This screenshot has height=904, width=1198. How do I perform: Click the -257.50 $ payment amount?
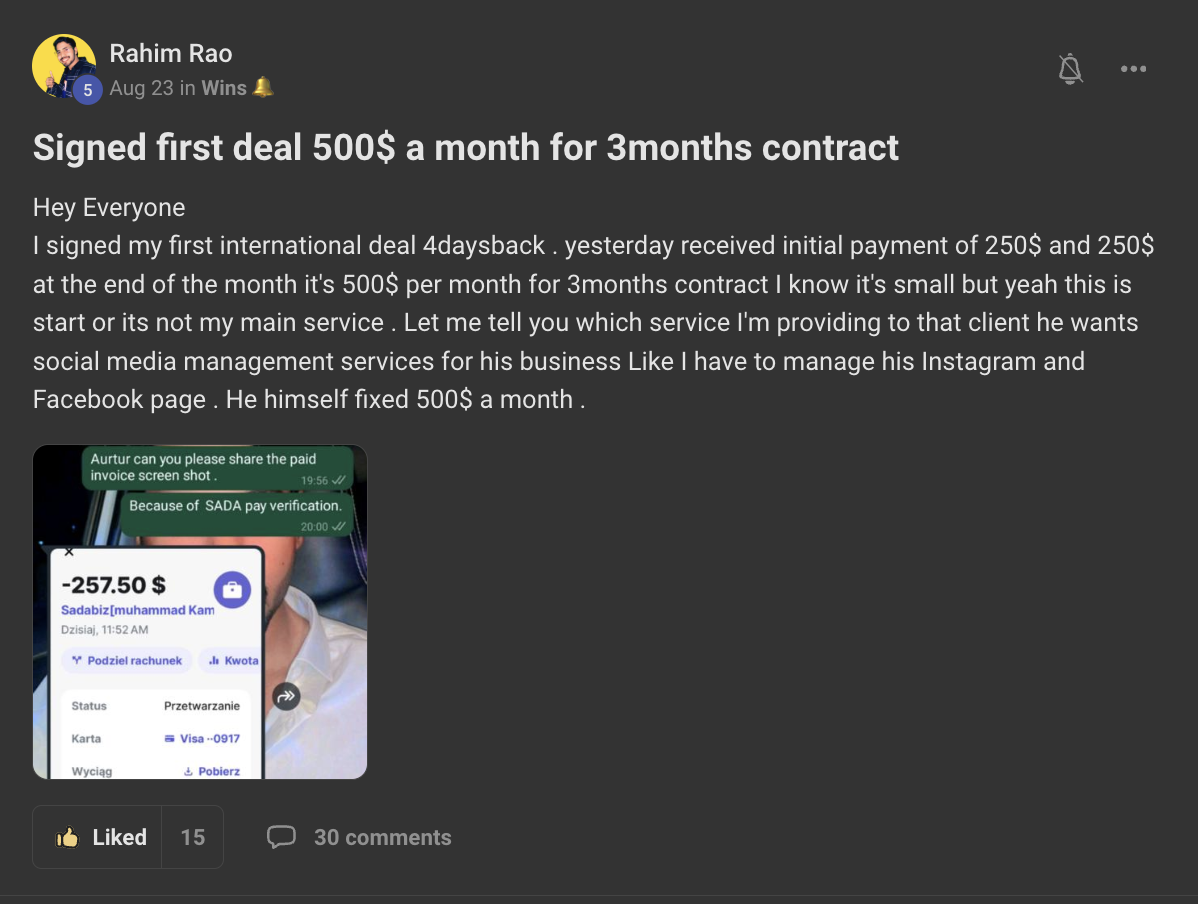(x=114, y=585)
